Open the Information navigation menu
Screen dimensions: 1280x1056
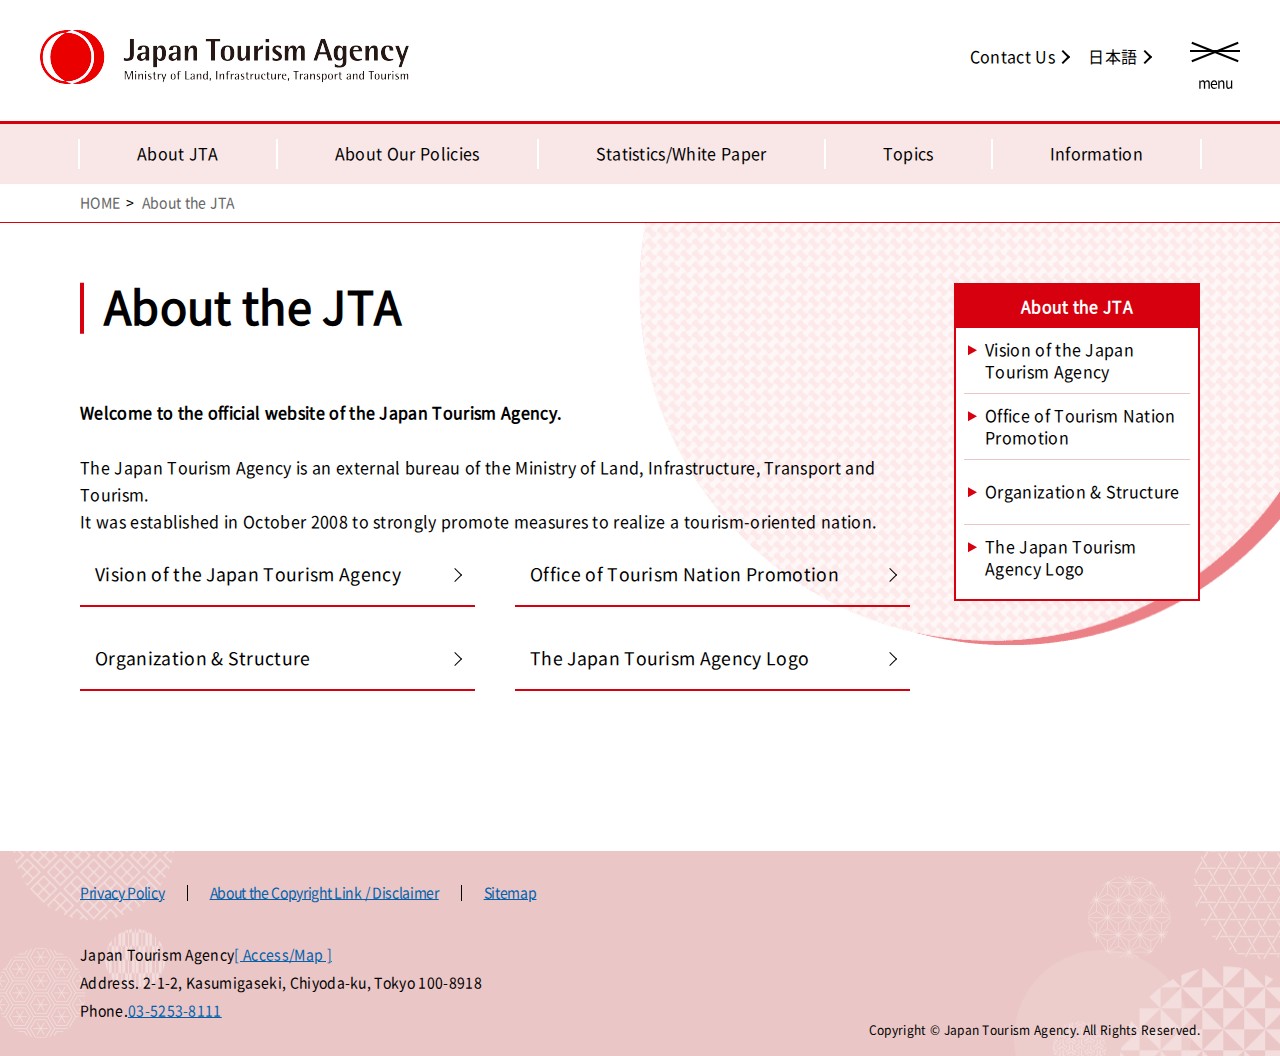tap(1096, 154)
